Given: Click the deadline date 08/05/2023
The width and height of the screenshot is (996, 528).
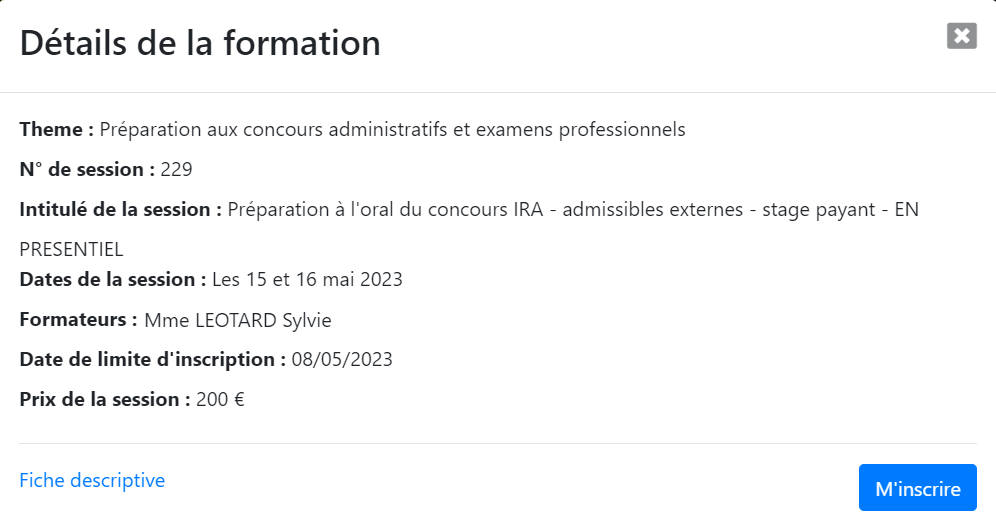Looking at the screenshot, I should coord(342,360).
